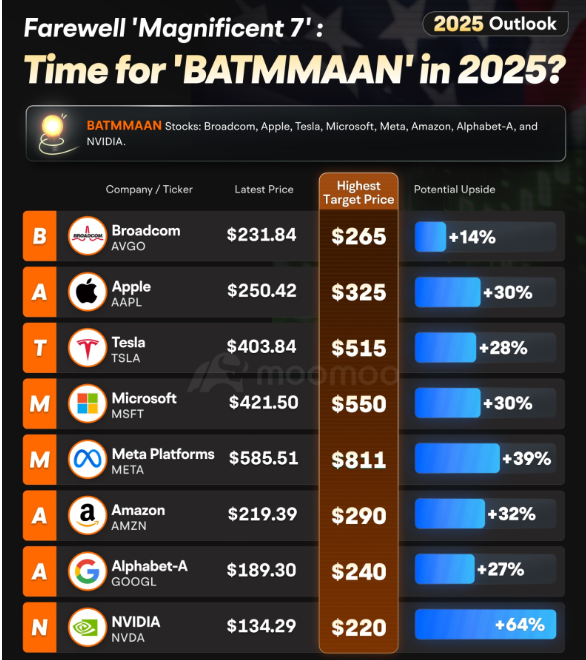Click the NVIDIA green eye logo
Screen dimensions: 586x660
pyautogui.click(x=87, y=627)
